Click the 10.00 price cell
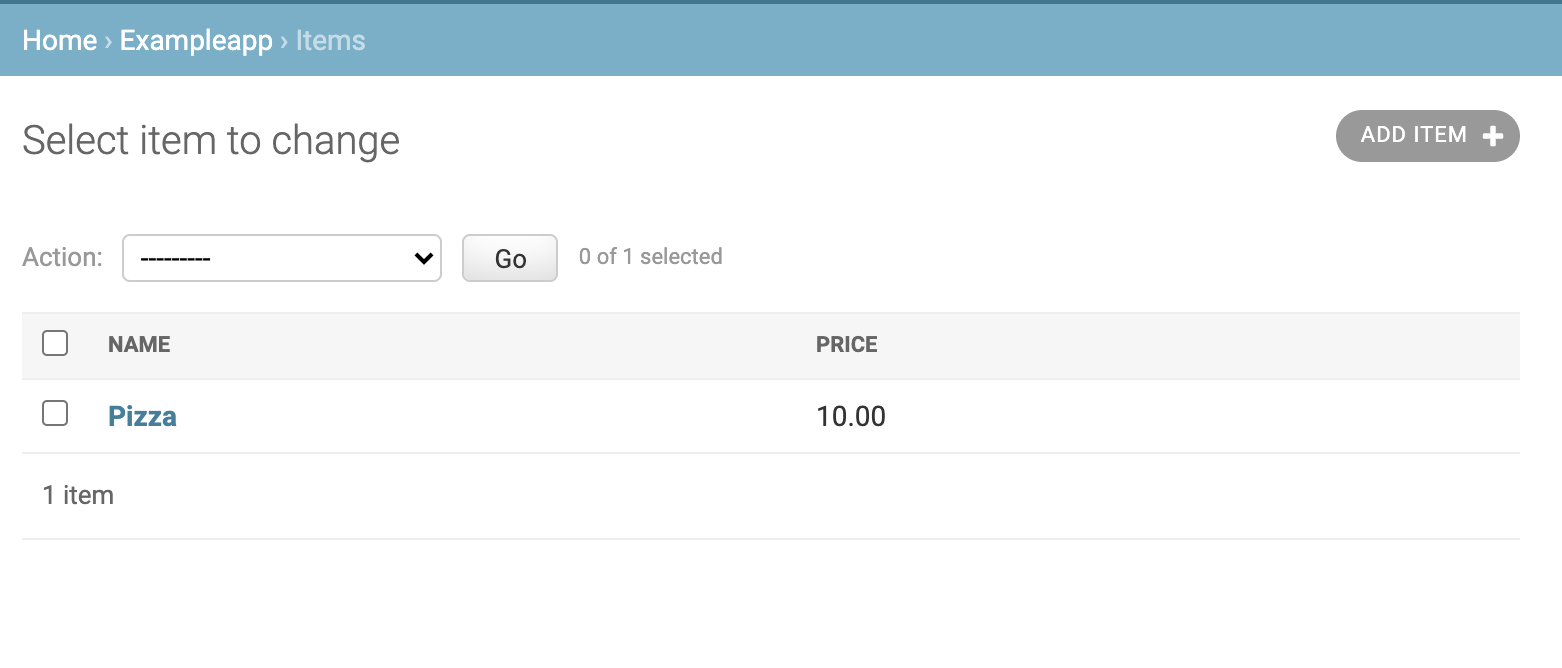The width and height of the screenshot is (1562, 668). 851,416
